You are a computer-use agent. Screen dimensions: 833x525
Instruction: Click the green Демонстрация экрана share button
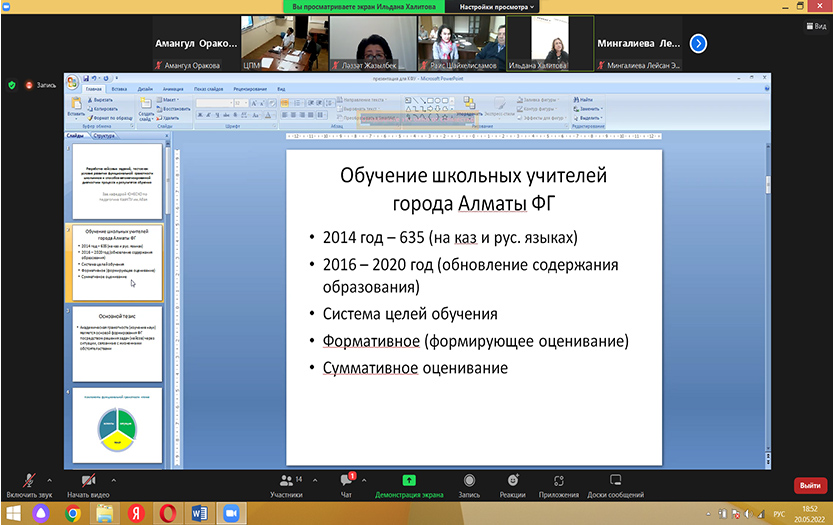[x=408, y=485]
